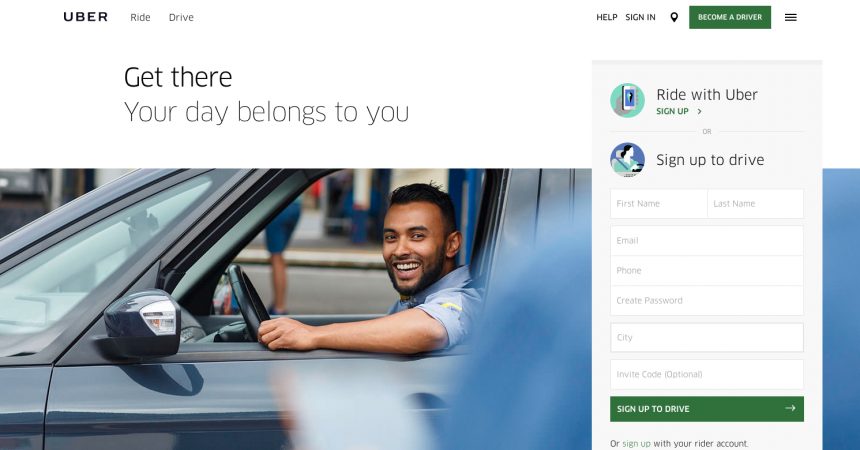Click the HELP link
This screenshot has height=450, width=860.
(607, 18)
